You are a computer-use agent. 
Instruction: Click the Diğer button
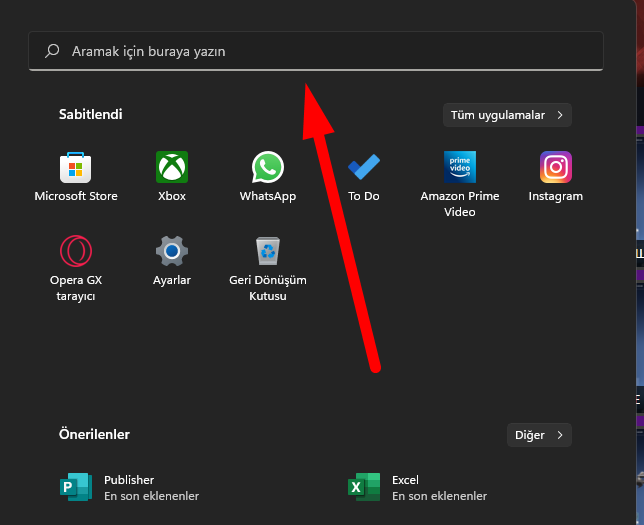(x=539, y=435)
